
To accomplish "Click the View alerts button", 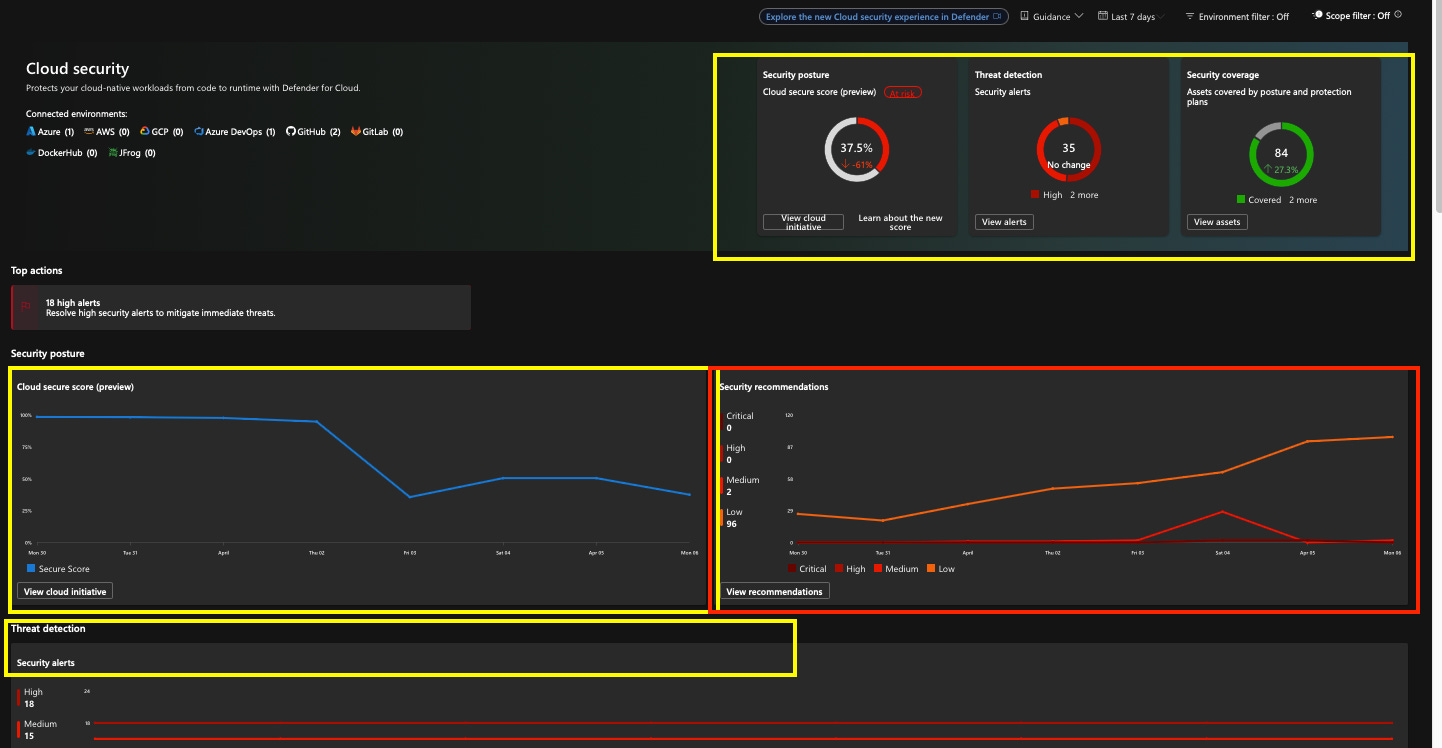I will click(x=1004, y=222).
